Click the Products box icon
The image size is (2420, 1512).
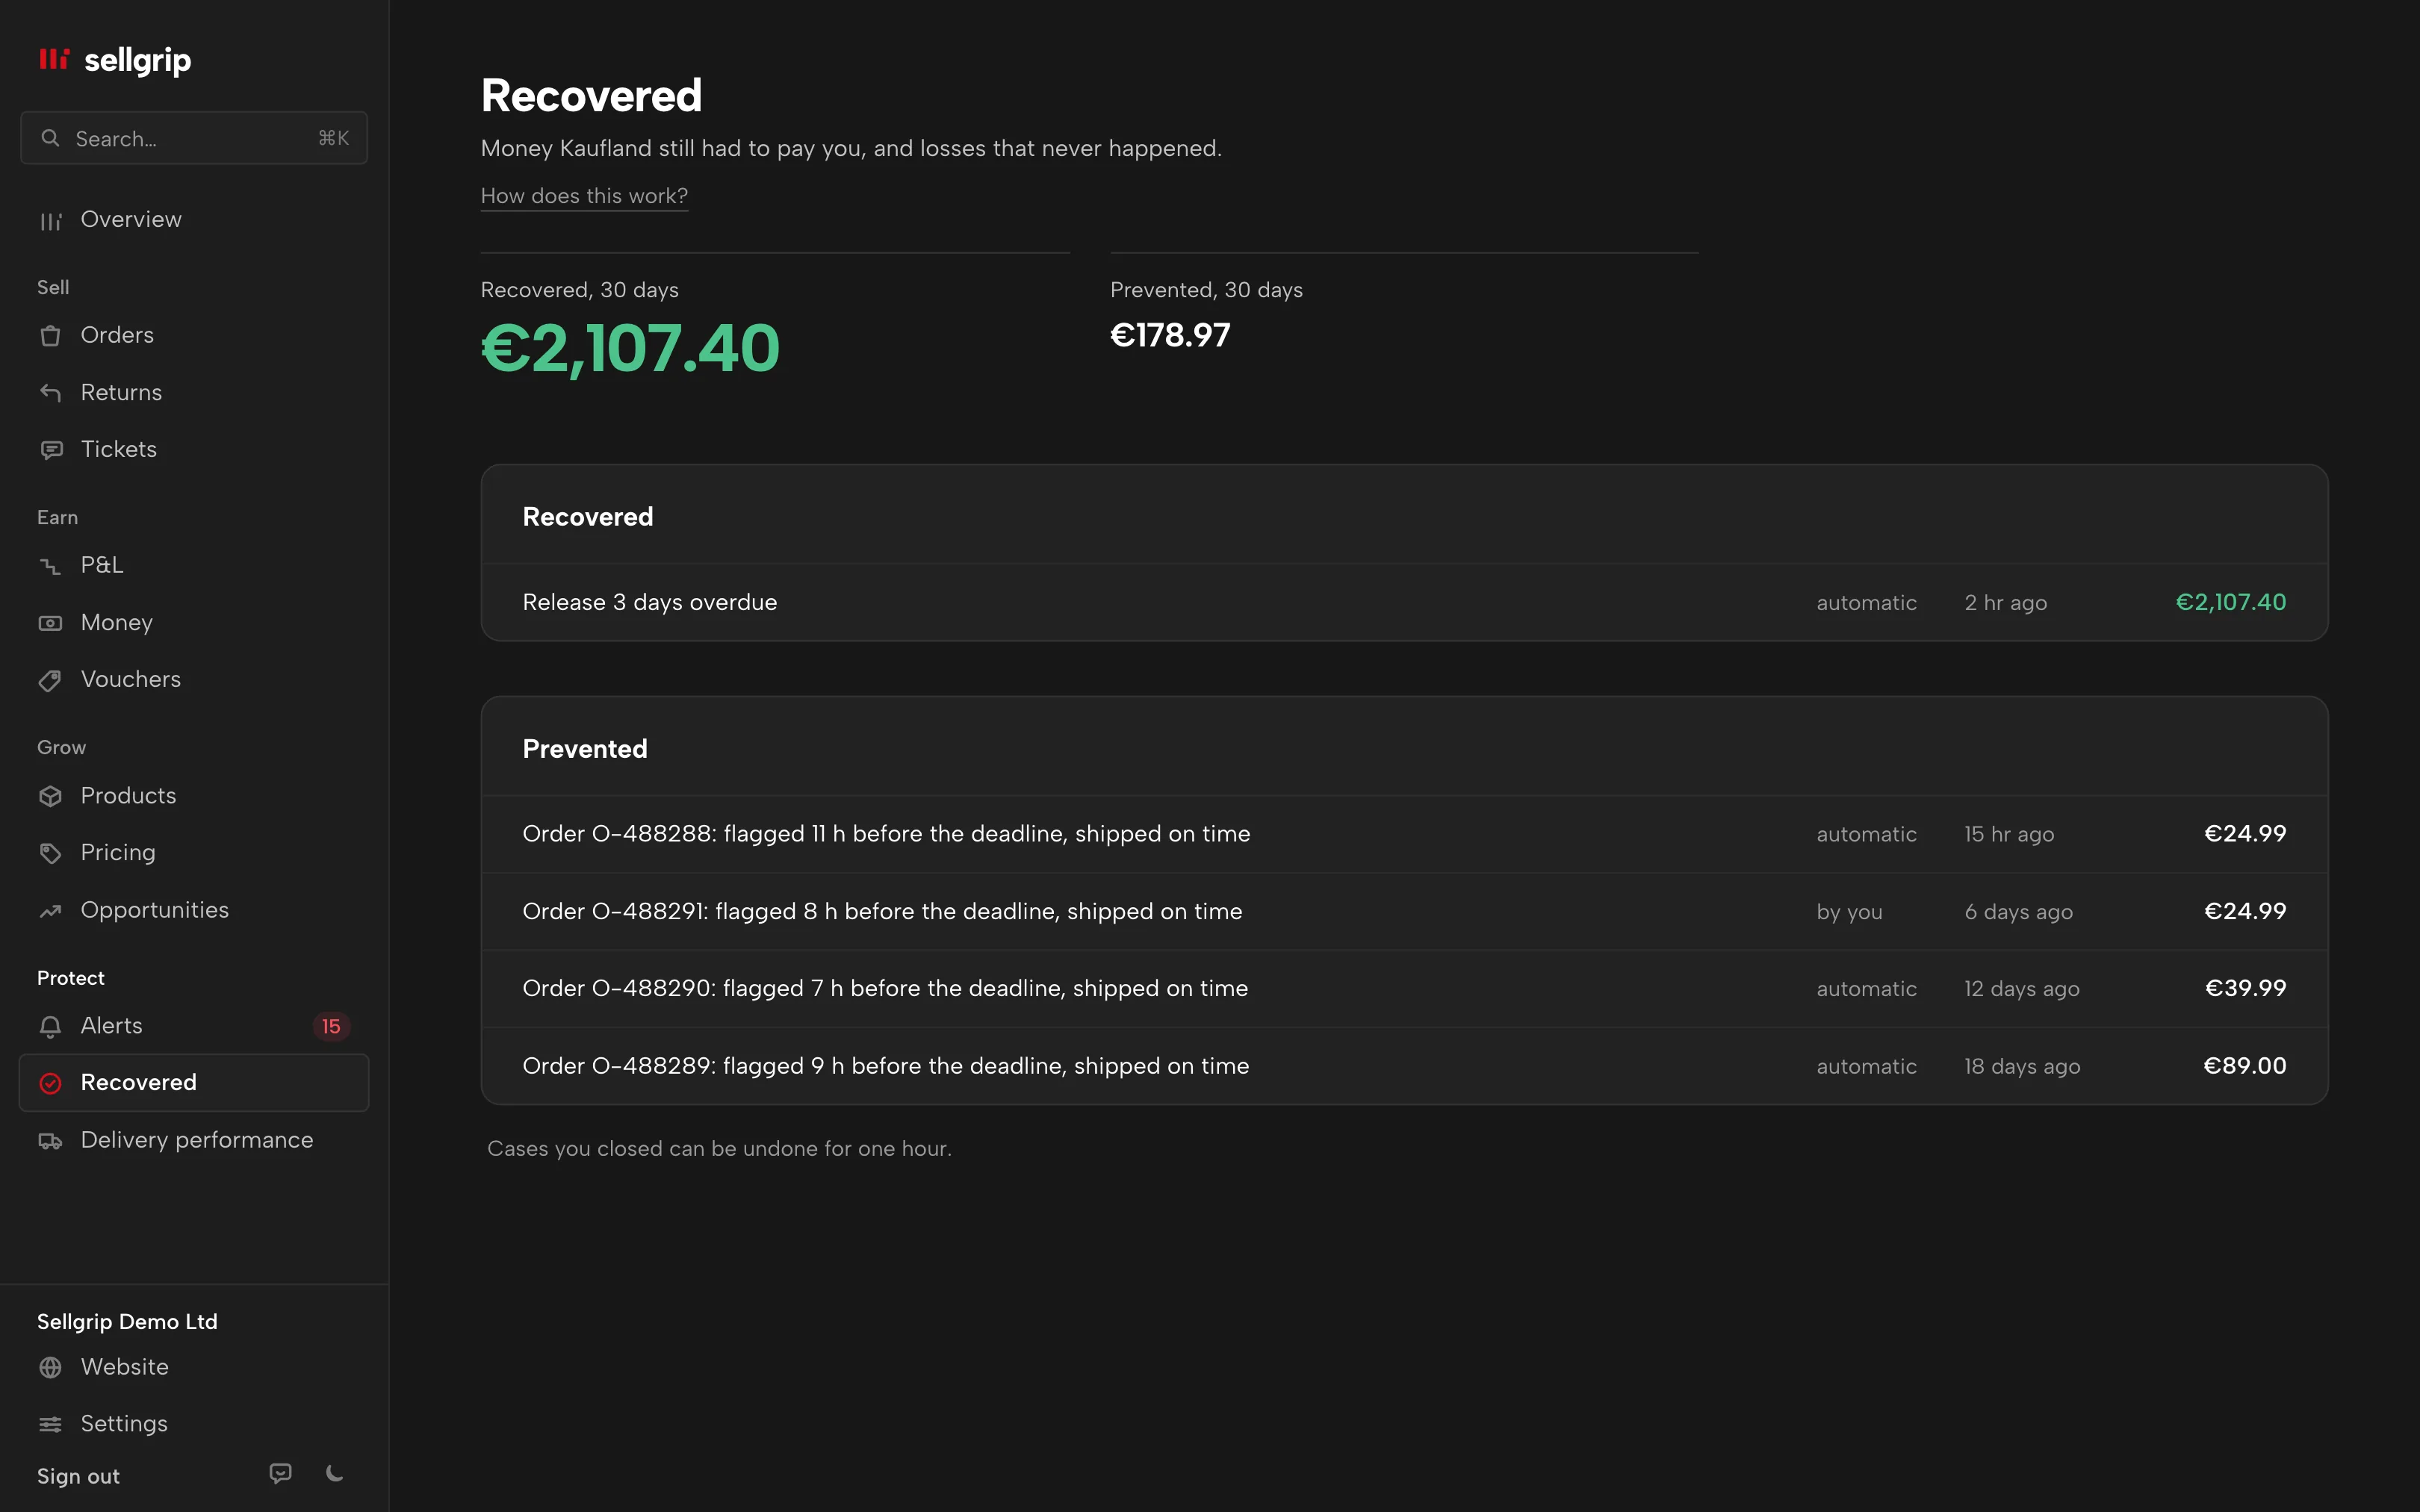50,796
